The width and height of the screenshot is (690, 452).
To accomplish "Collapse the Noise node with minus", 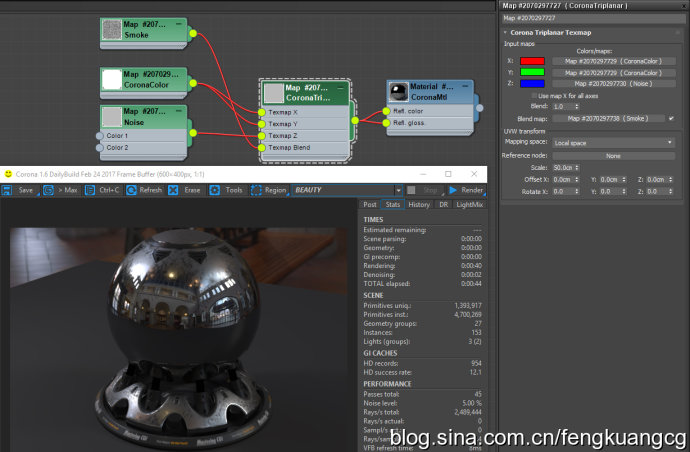I will tap(179, 111).
